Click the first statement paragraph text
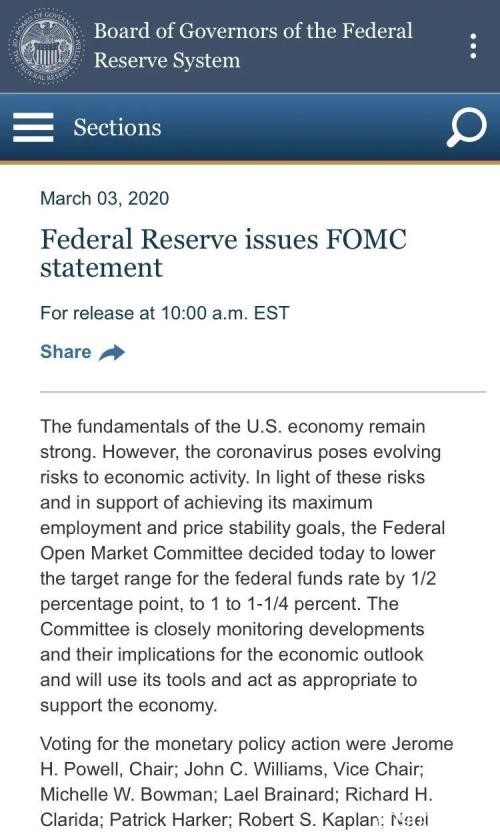The width and height of the screenshot is (500, 836). click(x=243, y=566)
